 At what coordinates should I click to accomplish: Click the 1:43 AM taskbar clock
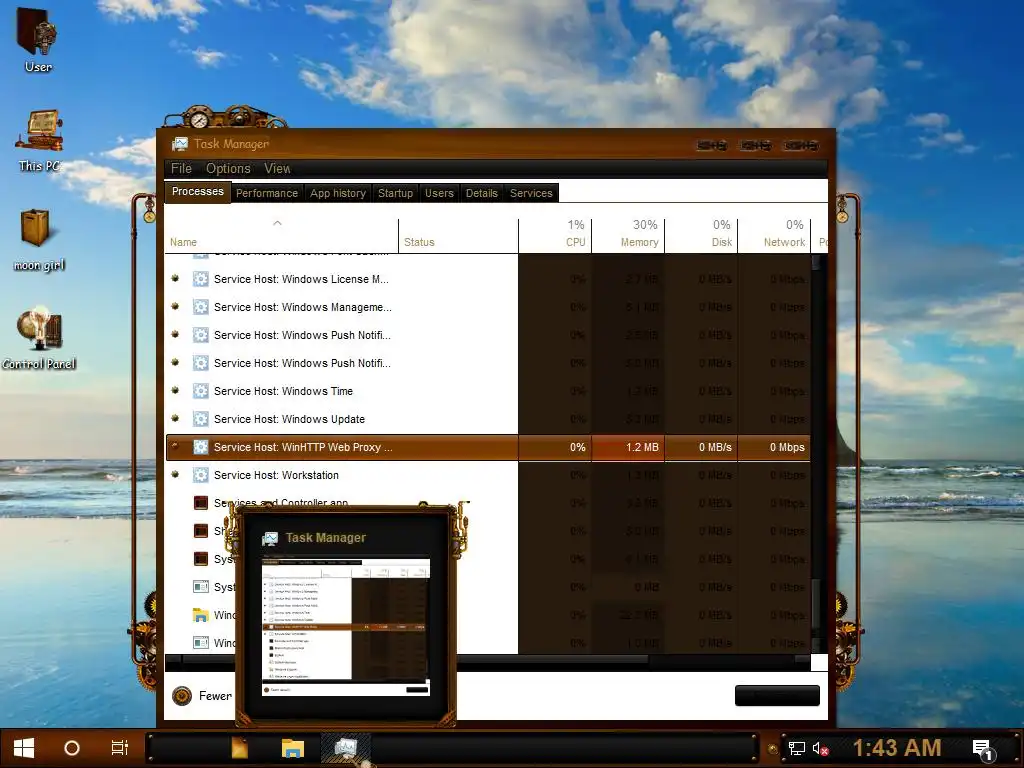tap(897, 748)
